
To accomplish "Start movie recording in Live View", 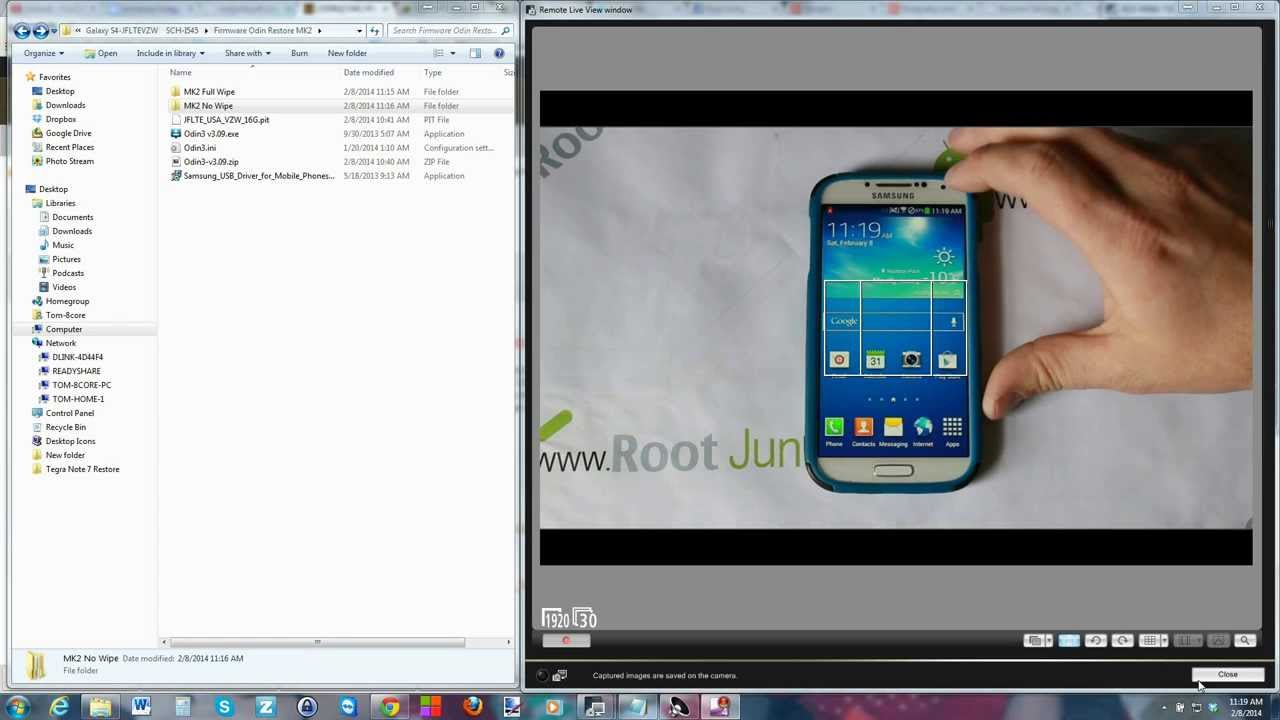I will pyautogui.click(x=566, y=641).
